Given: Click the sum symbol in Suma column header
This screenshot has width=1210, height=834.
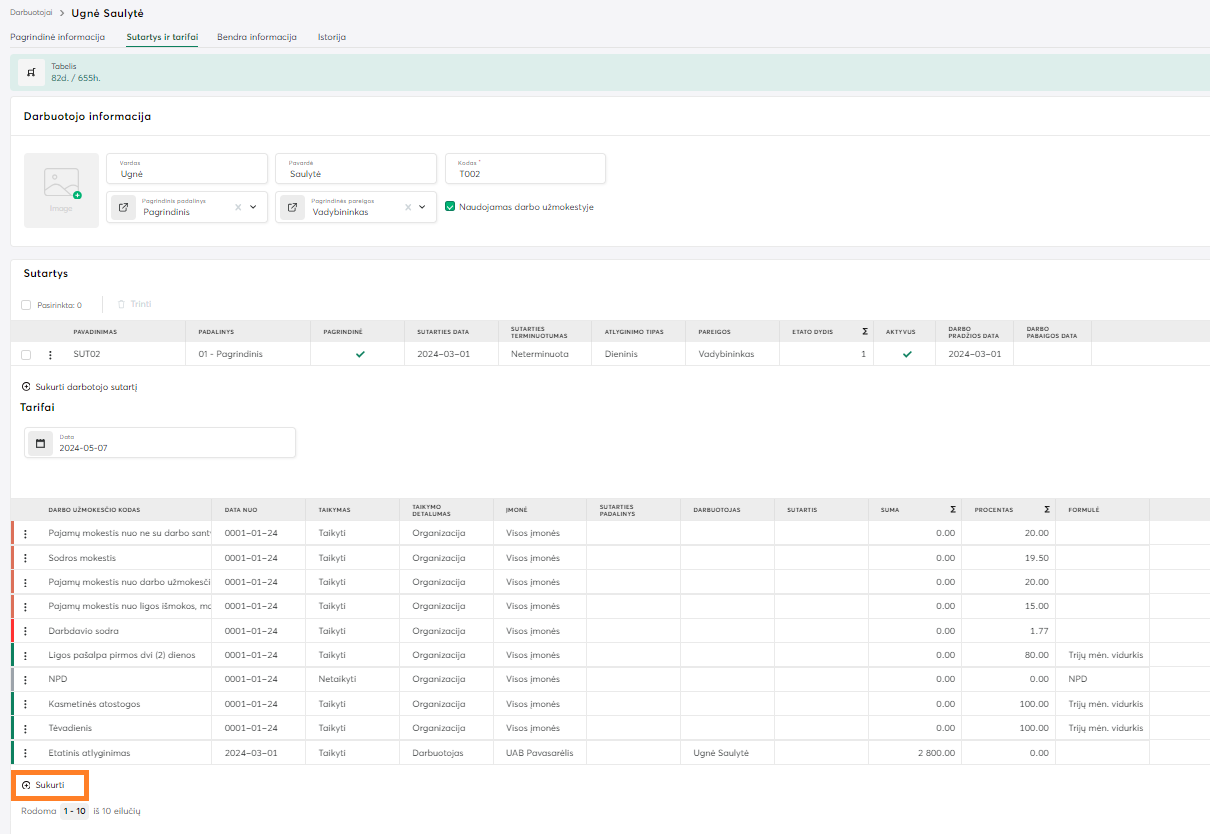Looking at the screenshot, I should [x=952, y=510].
